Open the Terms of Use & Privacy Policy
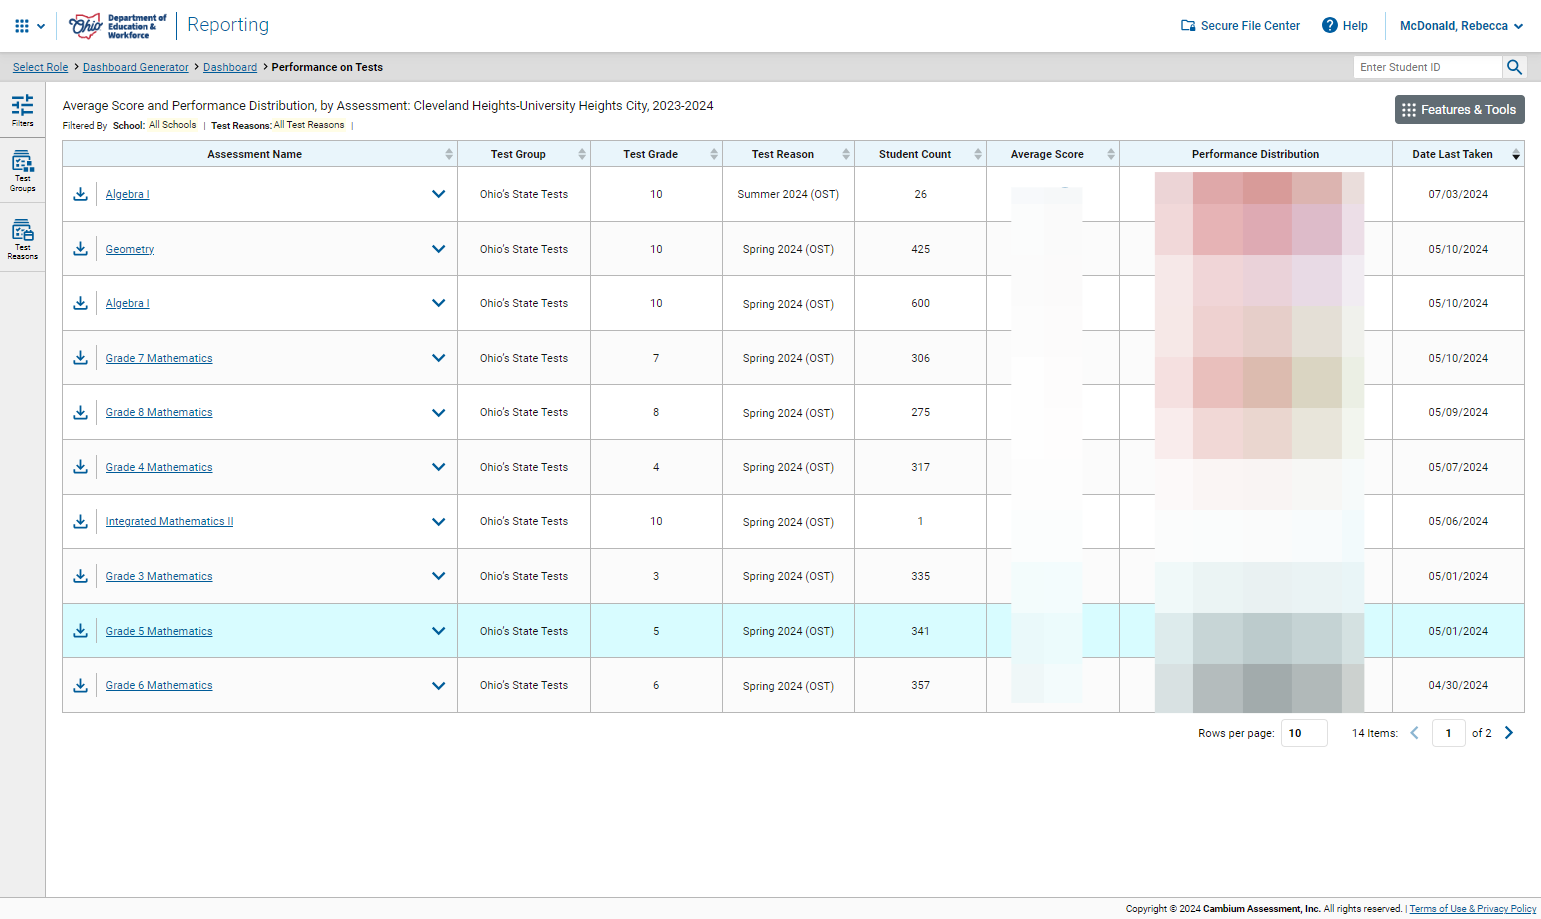The image size is (1541, 919). 1472,909
